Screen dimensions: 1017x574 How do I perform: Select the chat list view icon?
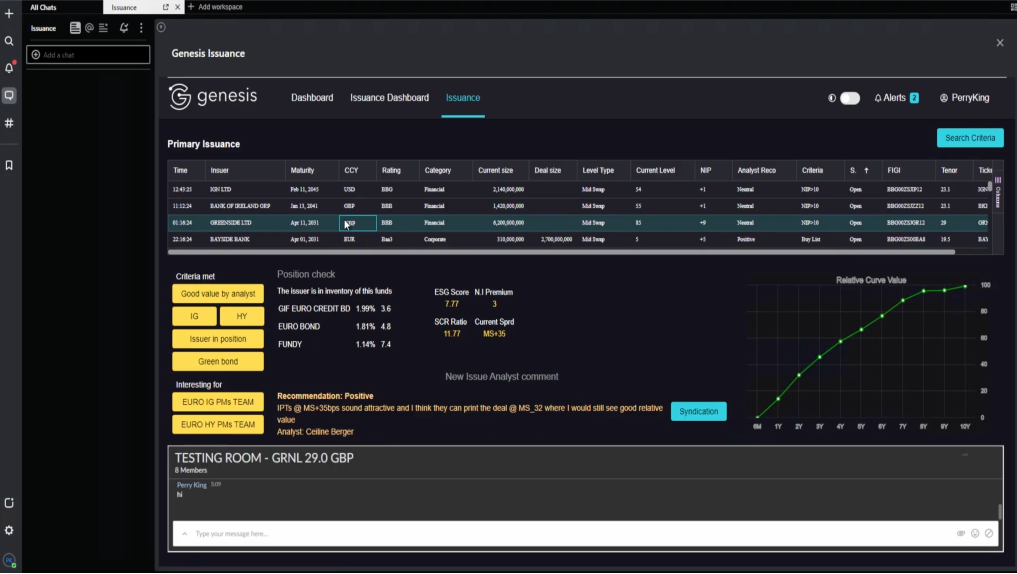point(75,28)
